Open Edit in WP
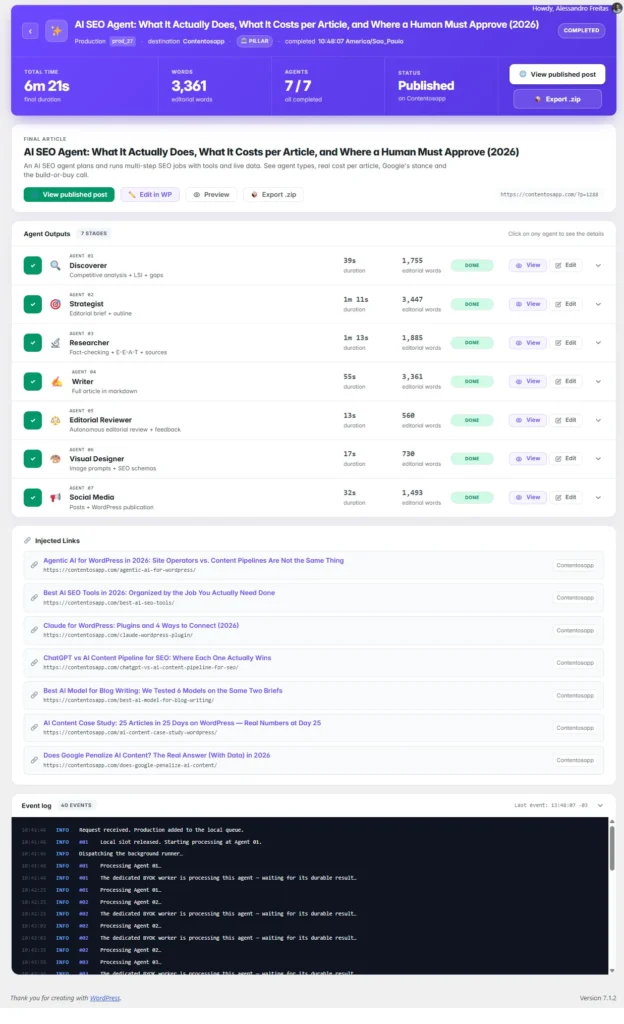This screenshot has height=1024, width=624. (x=150, y=195)
